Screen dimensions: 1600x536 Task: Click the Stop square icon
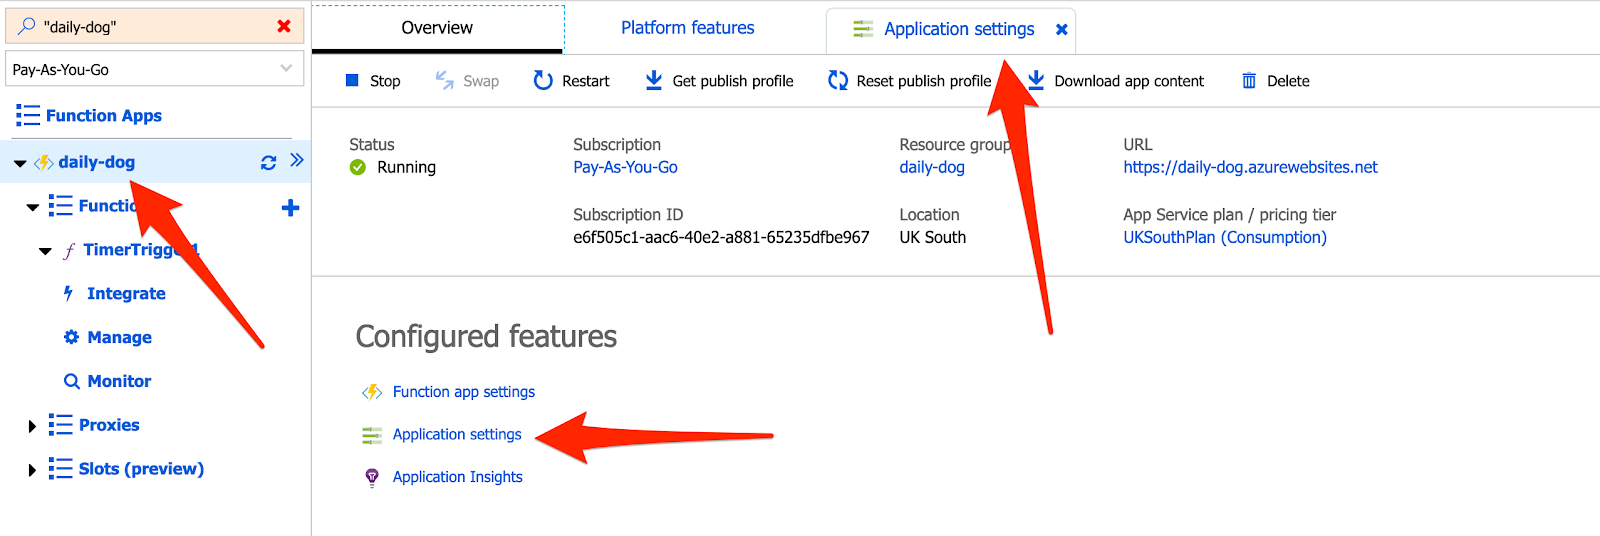[352, 80]
